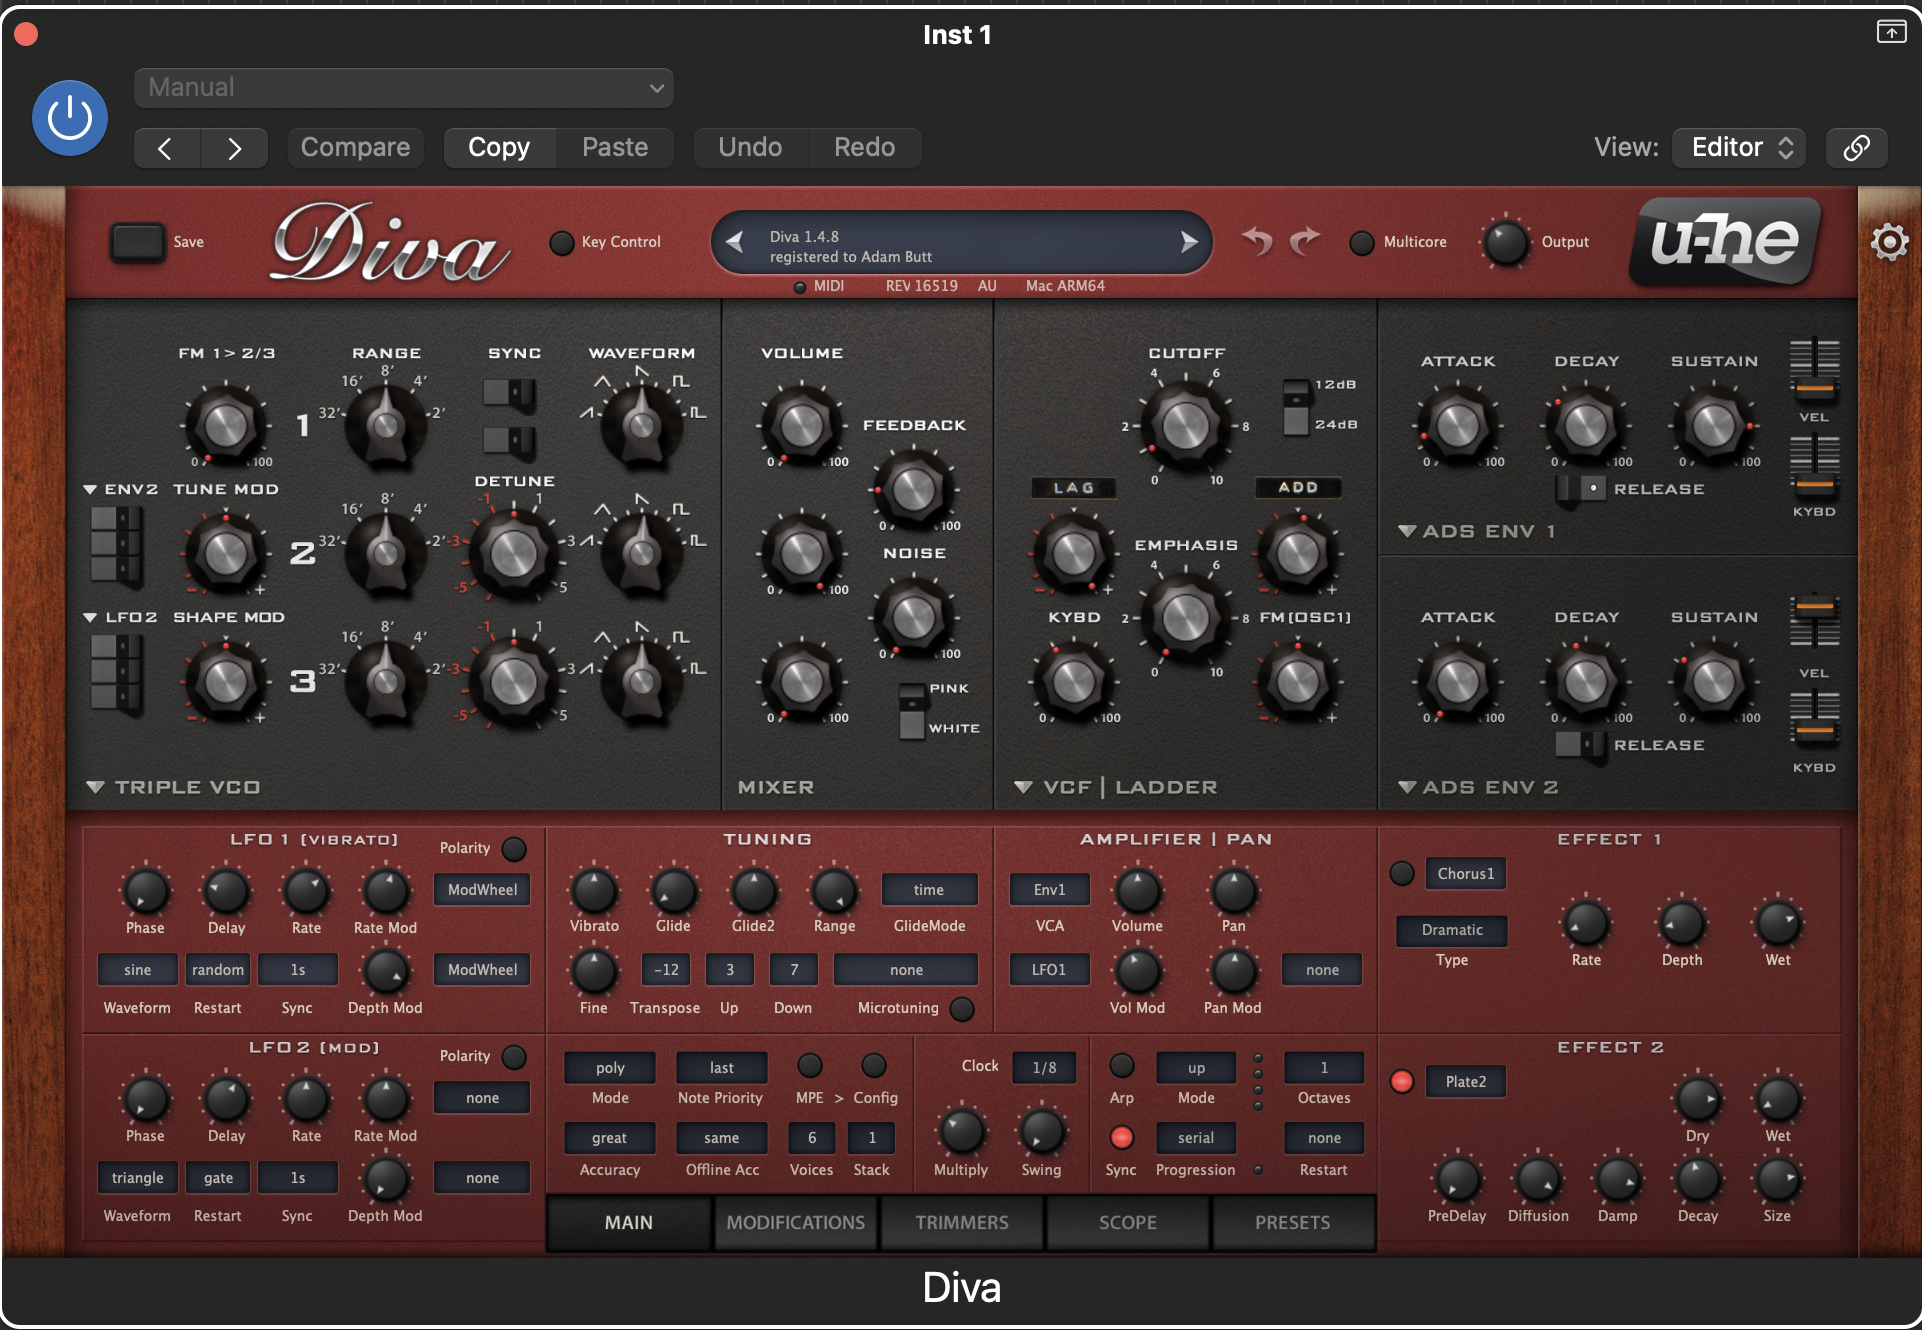Image resolution: width=1922 pixels, height=1330 pixels.
Task: Go to next preset with right chevron
Action: [x=234, y=148]
